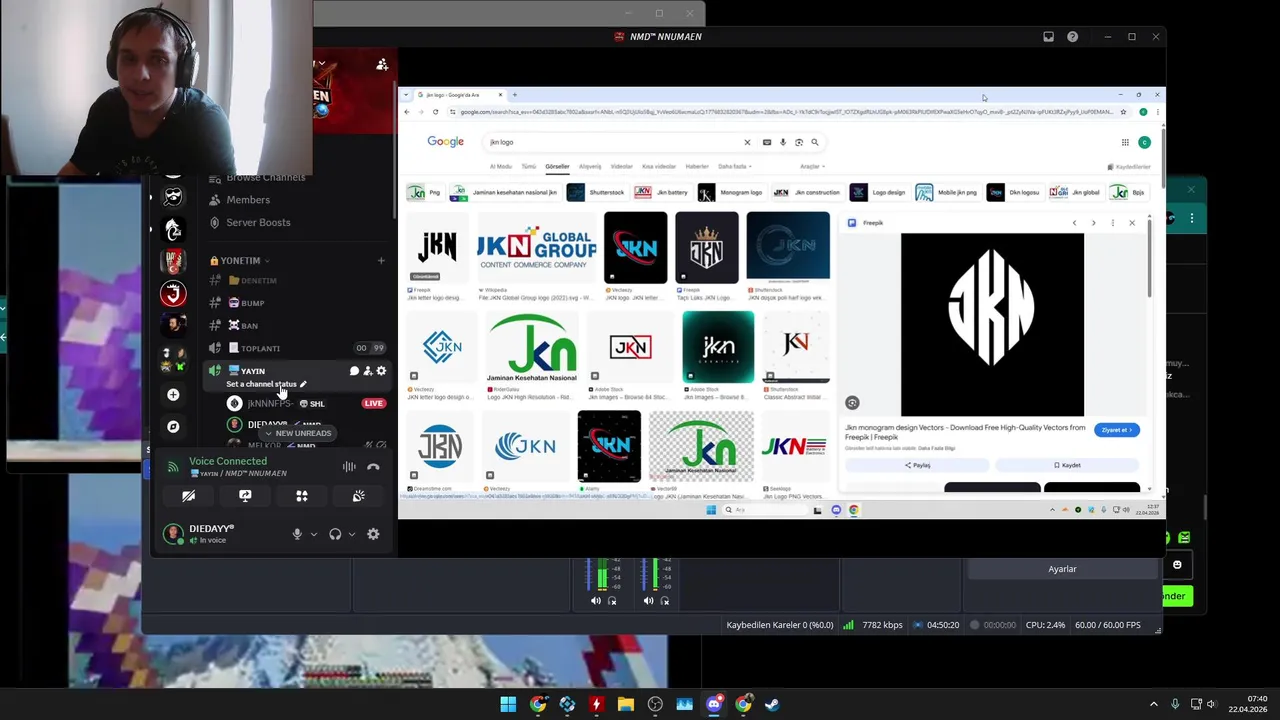This screenshot has width=1280, height=720.
Task: Switch to the Alışveriş tab
Action: coord(590,166)
